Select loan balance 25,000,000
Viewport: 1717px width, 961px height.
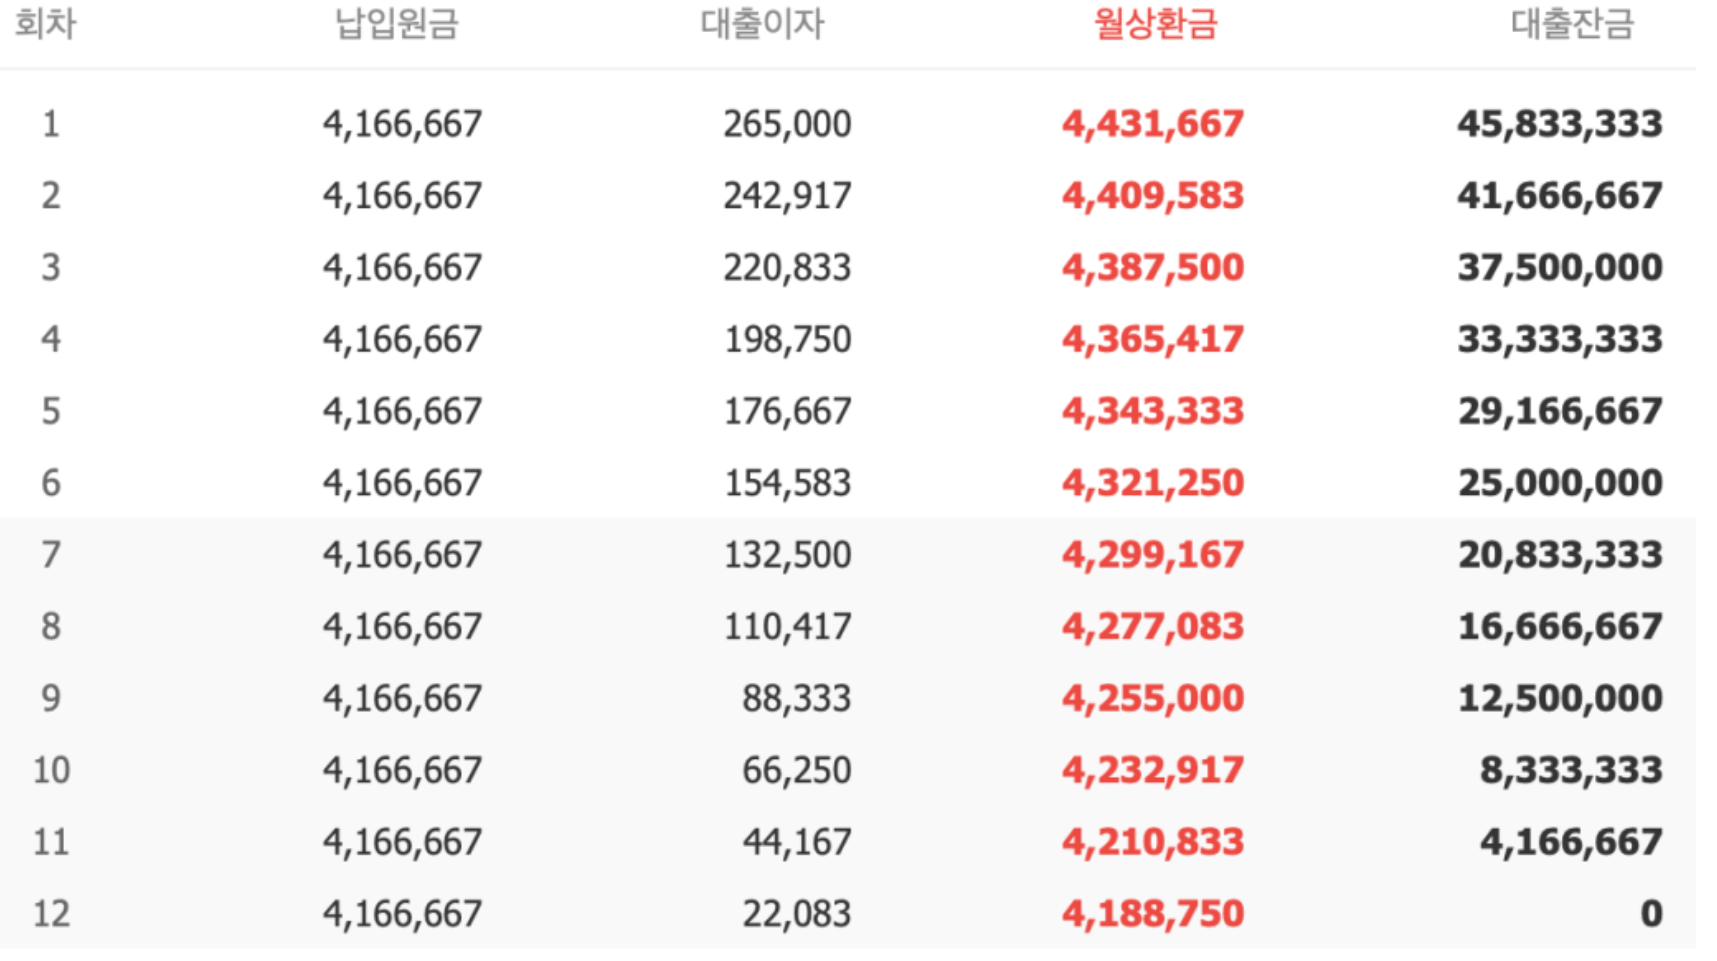pyautogui.click(x=1560, y=484)
